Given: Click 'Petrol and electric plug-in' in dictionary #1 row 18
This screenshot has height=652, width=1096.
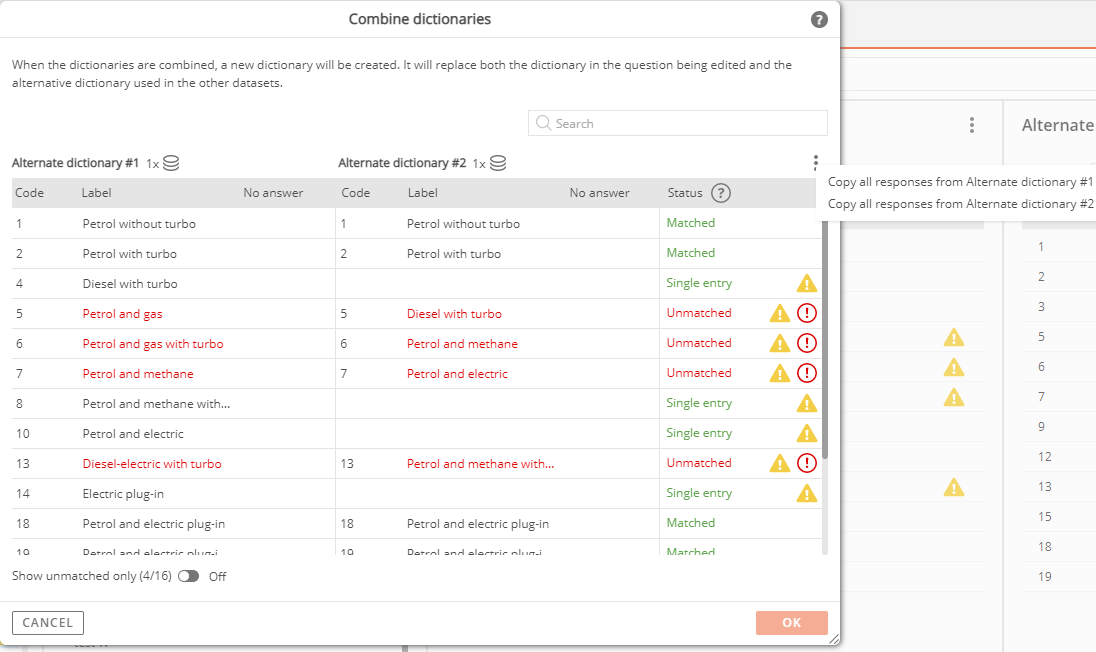Looking at the screenshot, I should [x=154, y=524].
